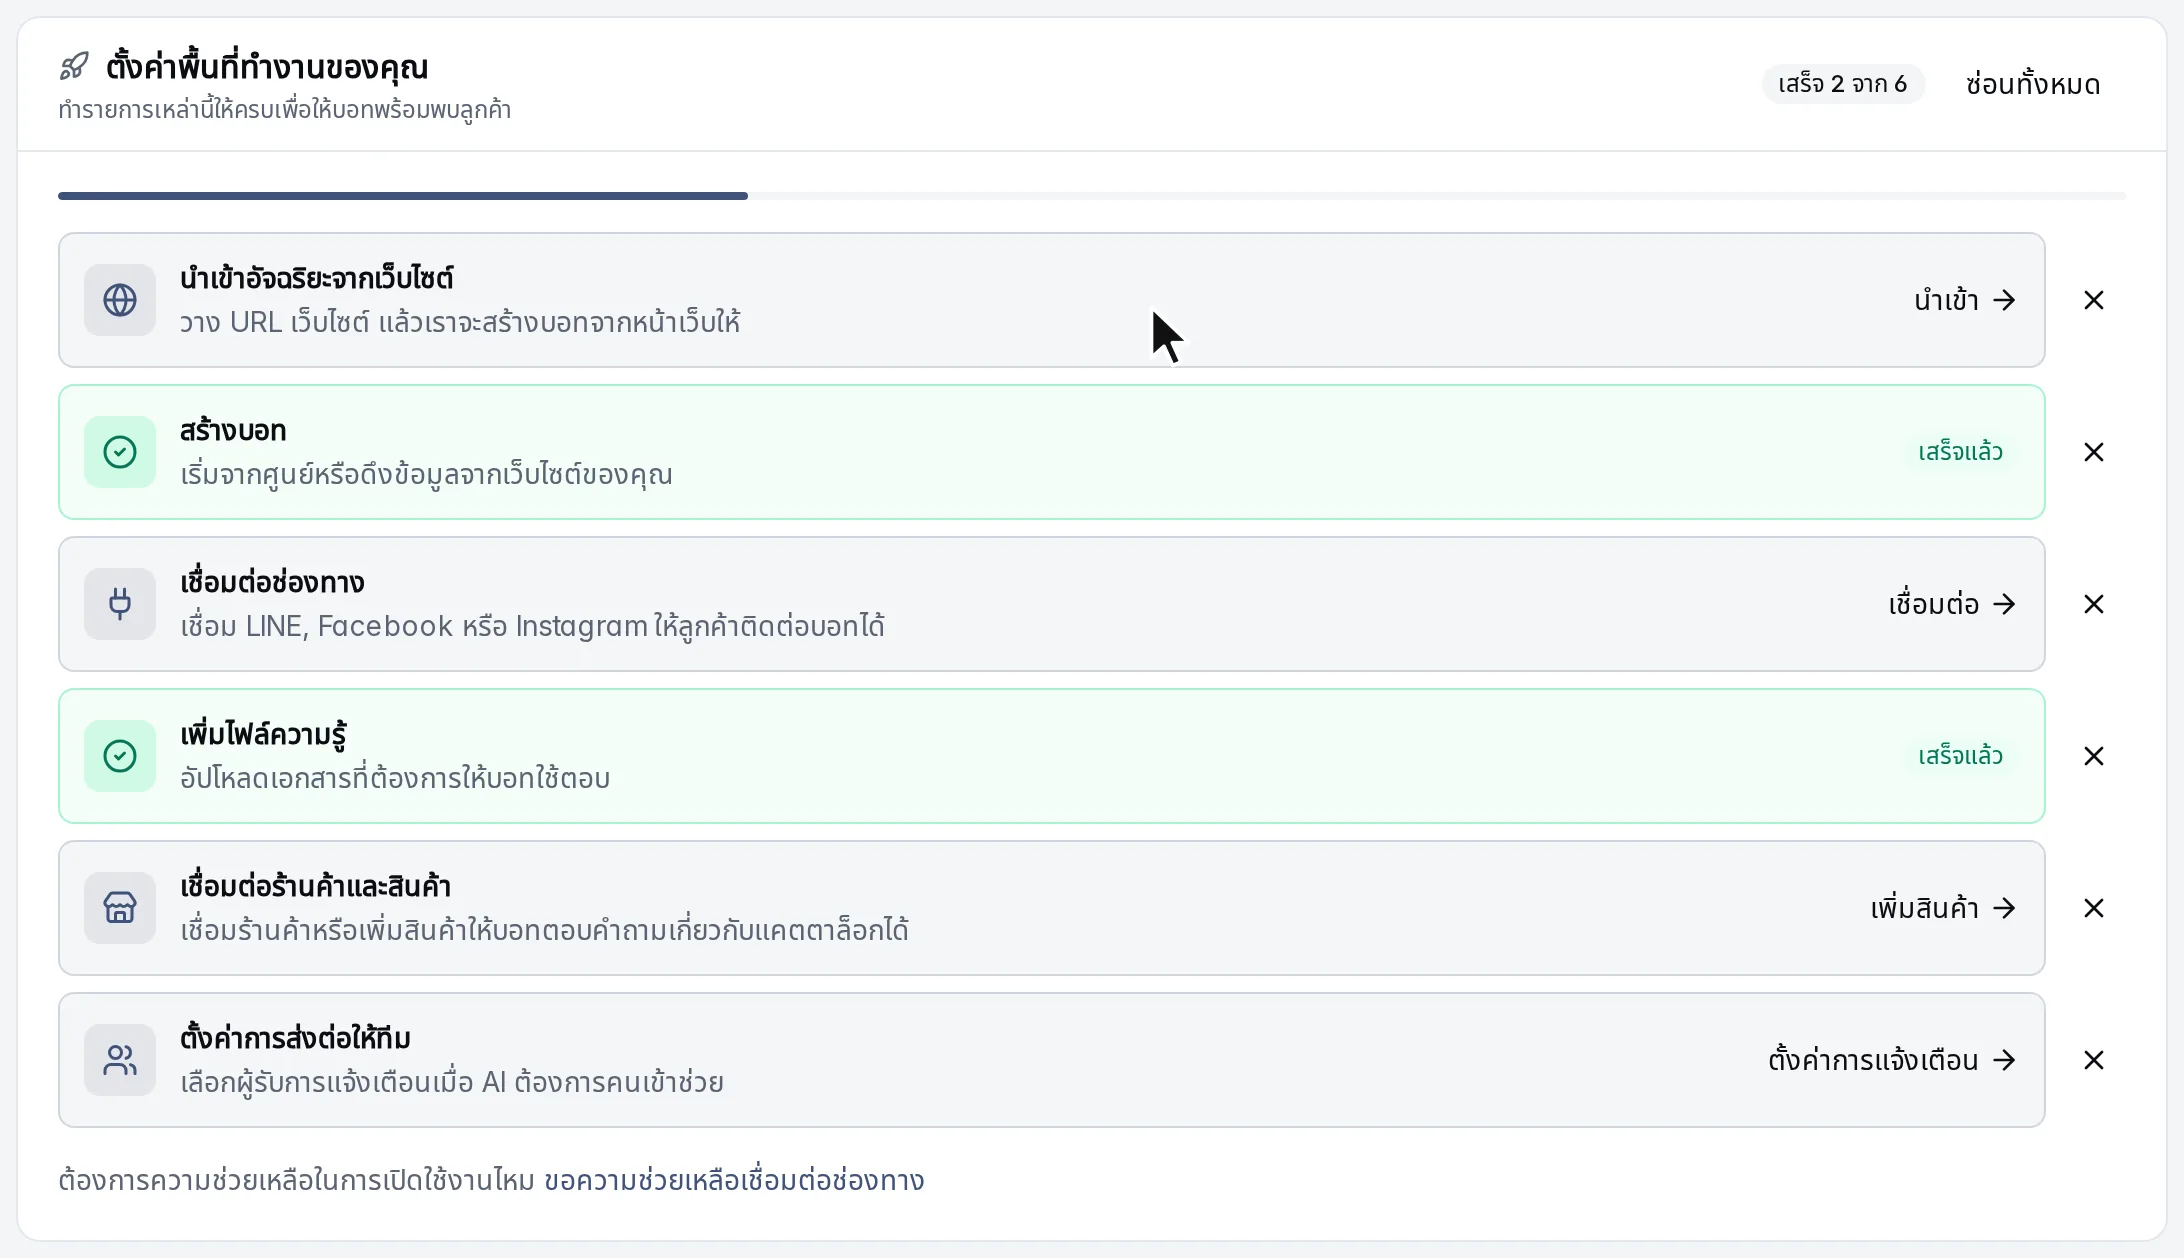Dismiss the นำเข้าอัจฉริยะจากเว็บไซต์ item with X
The height and width of the screenshot is (1258, 2184).
pyautogui.click(x=2094, y=300)
